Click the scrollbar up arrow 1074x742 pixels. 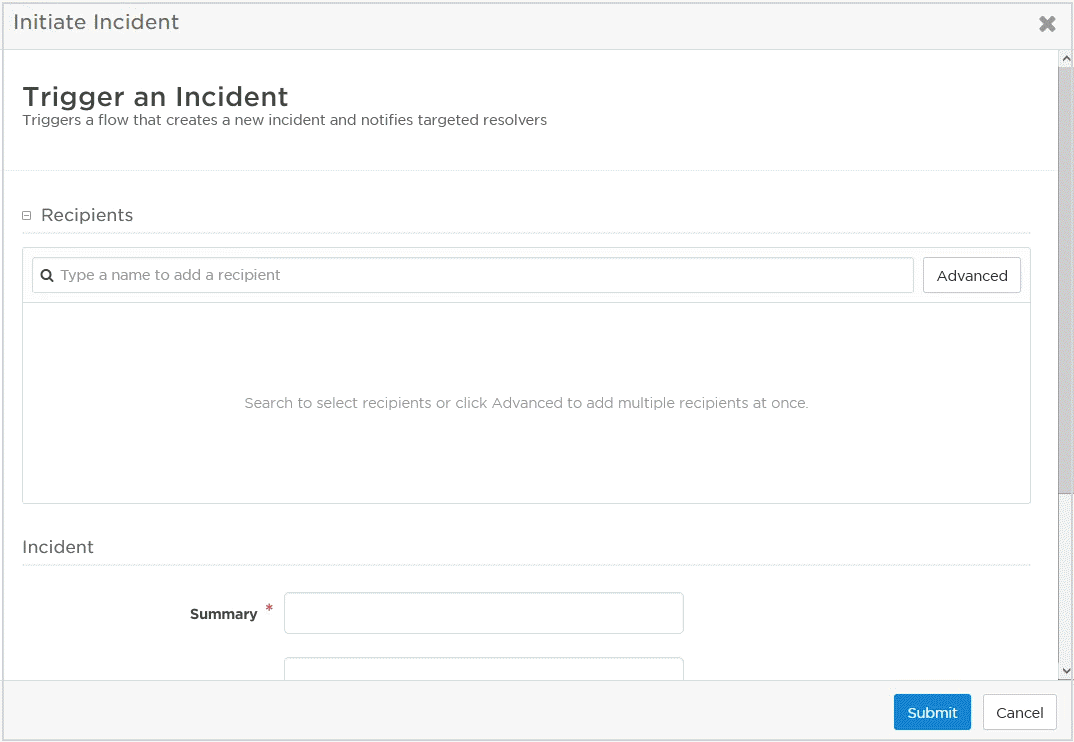[1066, 59]
